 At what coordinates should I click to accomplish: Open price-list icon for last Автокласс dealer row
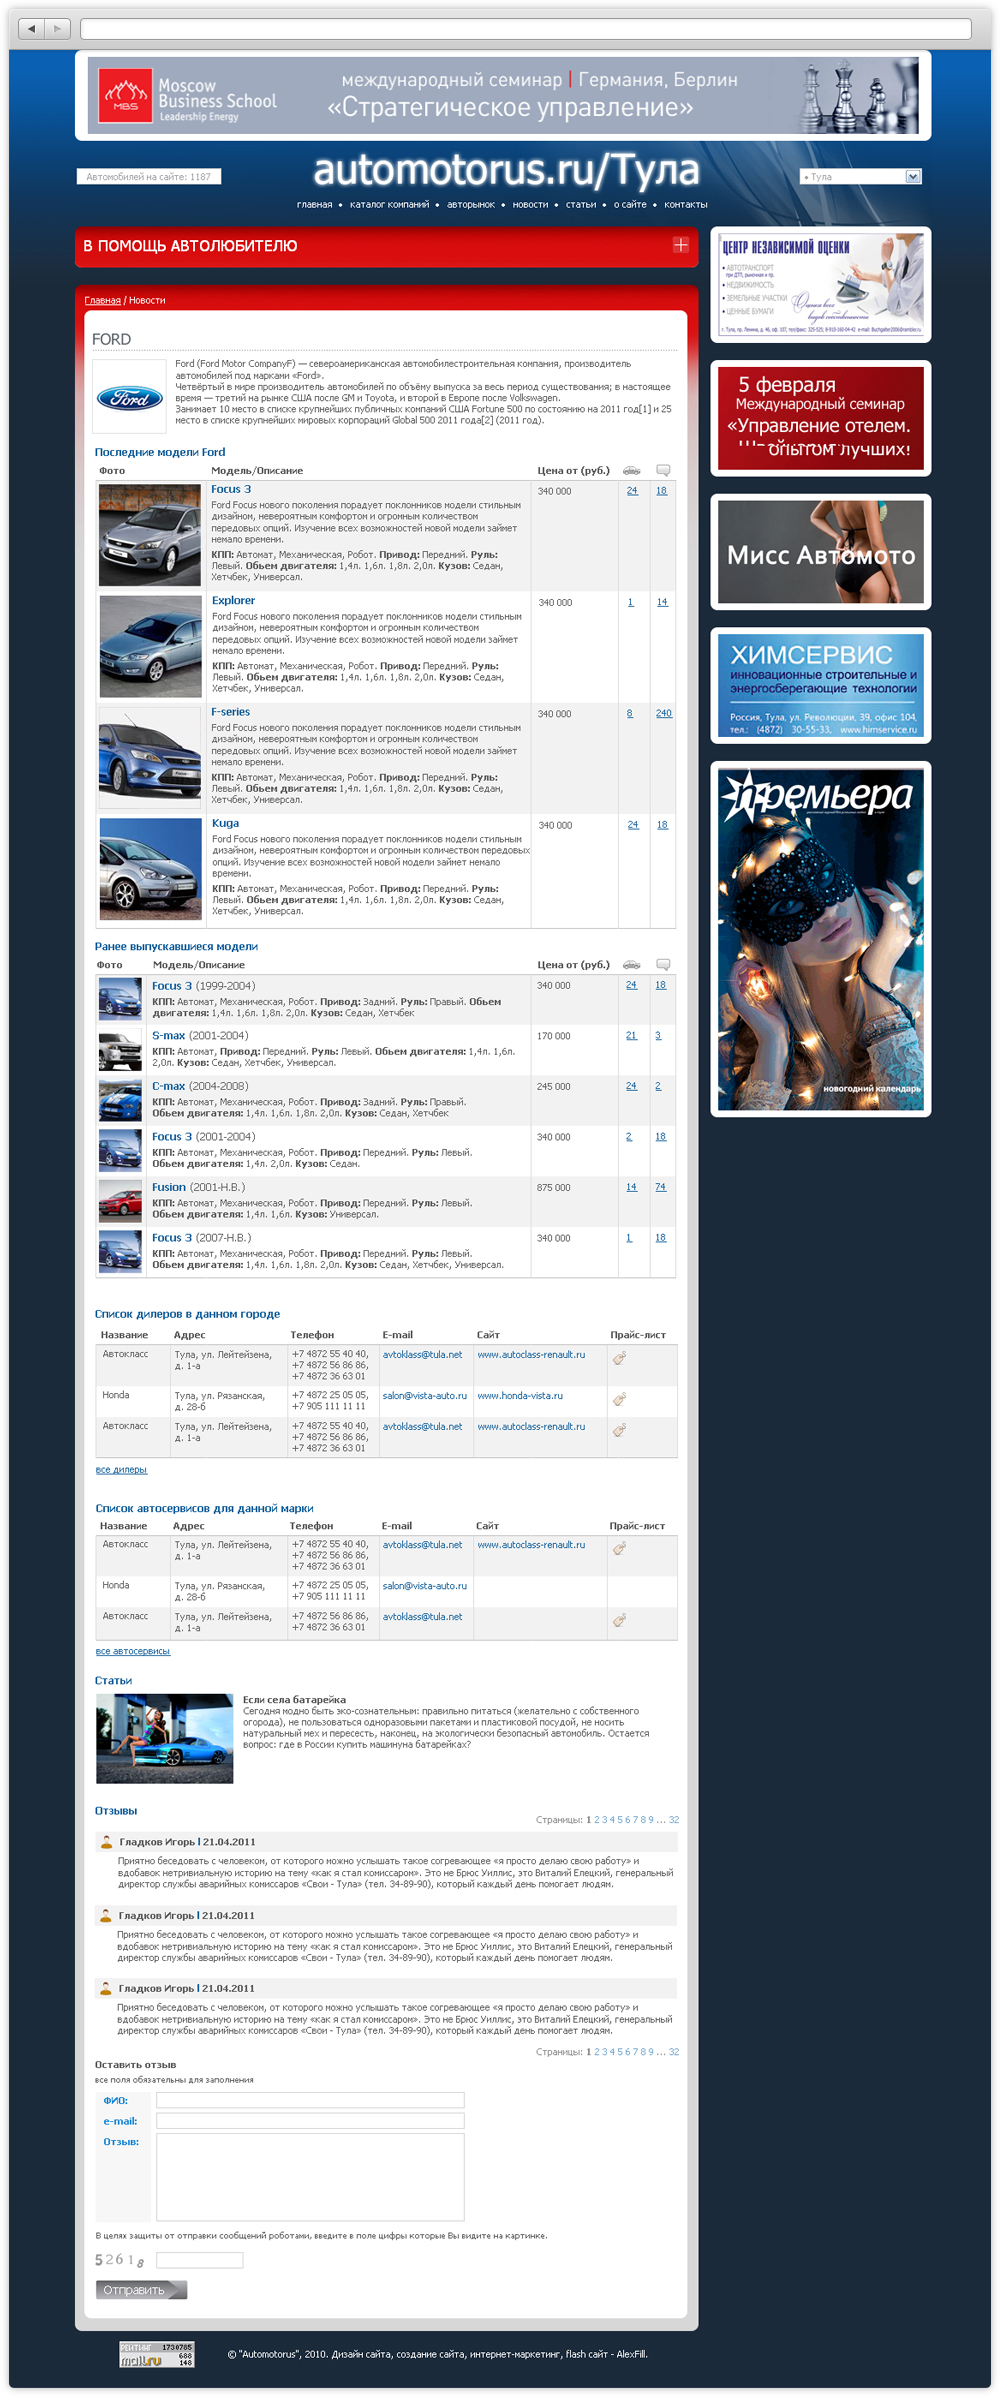tap(619, 1430)
